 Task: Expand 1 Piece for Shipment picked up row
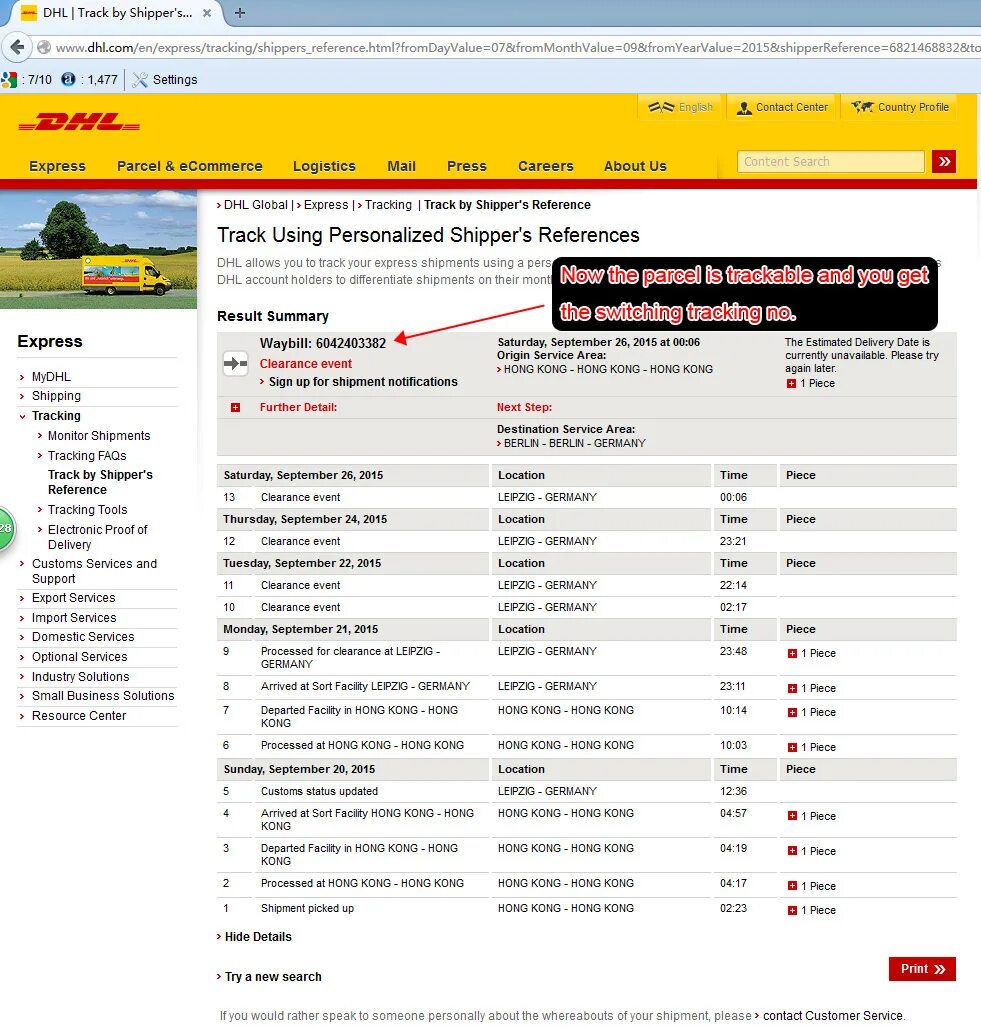point(792,910)
